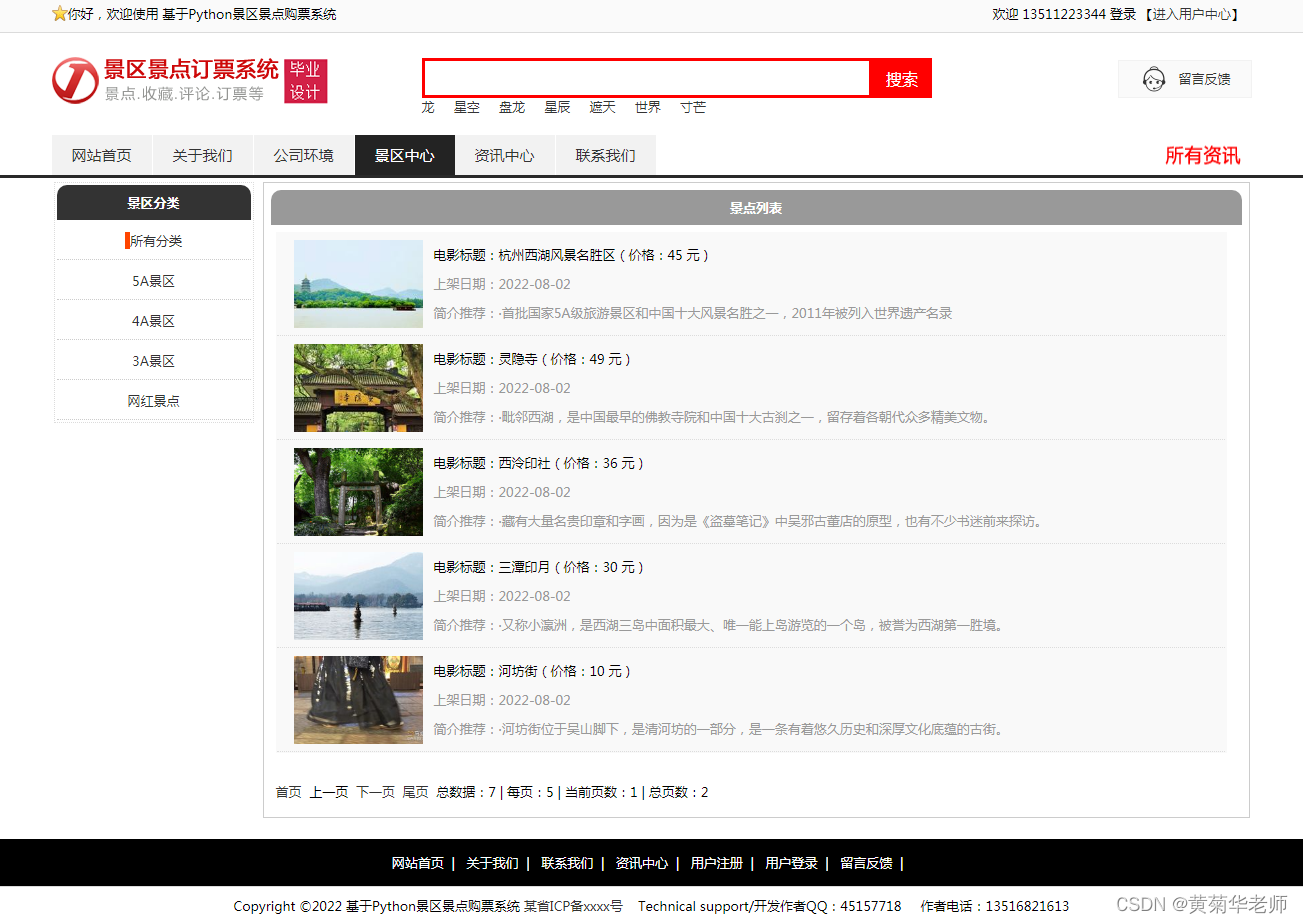Focus the search input box
Image resolution: width=1303 pixels, height=924 pixels.
[647, 78]
